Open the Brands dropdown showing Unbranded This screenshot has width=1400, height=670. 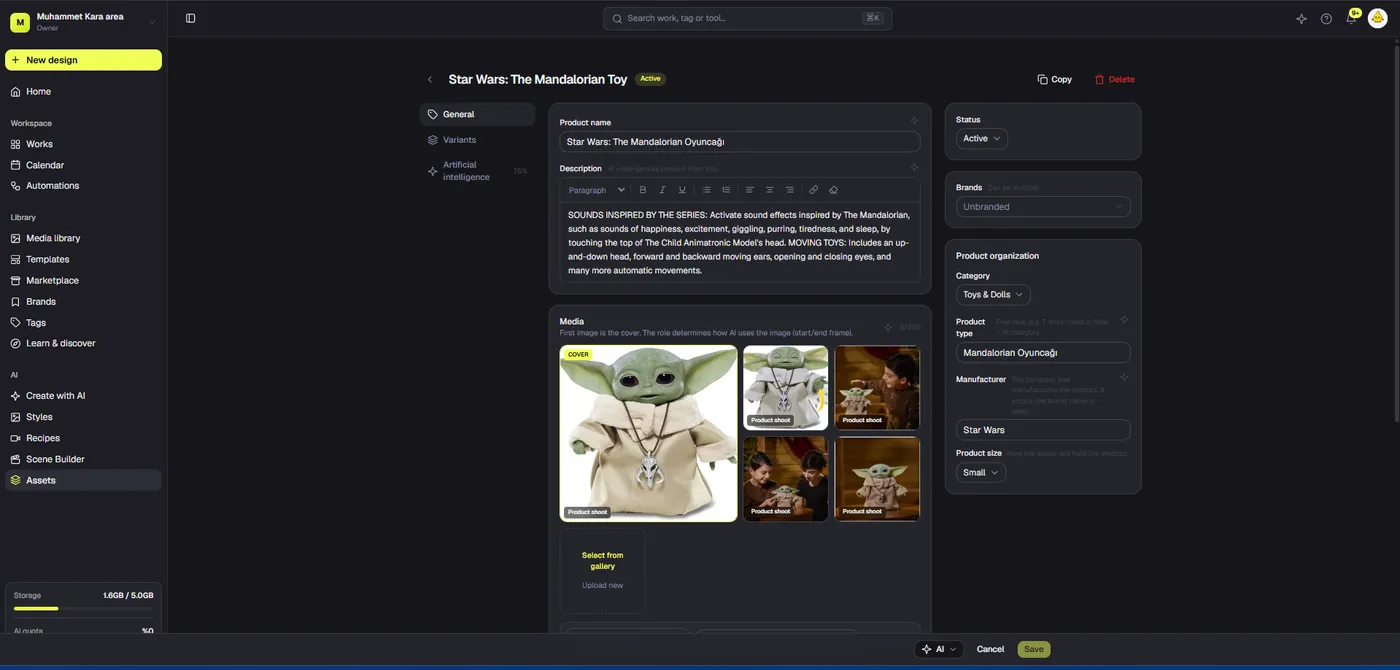pos(1043,207)
